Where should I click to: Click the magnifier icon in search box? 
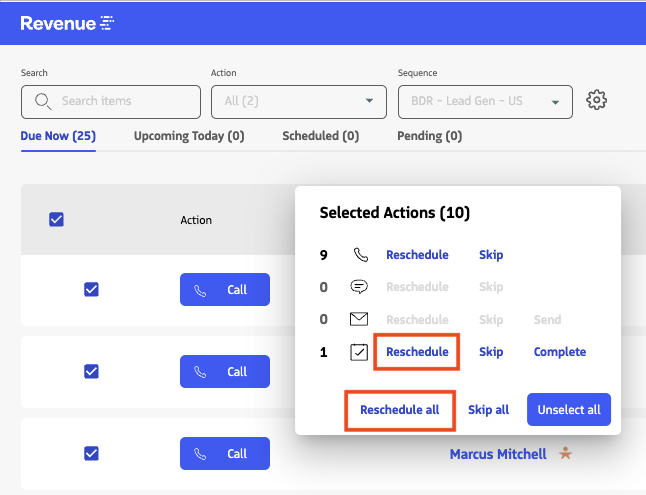tap(43, 101)
